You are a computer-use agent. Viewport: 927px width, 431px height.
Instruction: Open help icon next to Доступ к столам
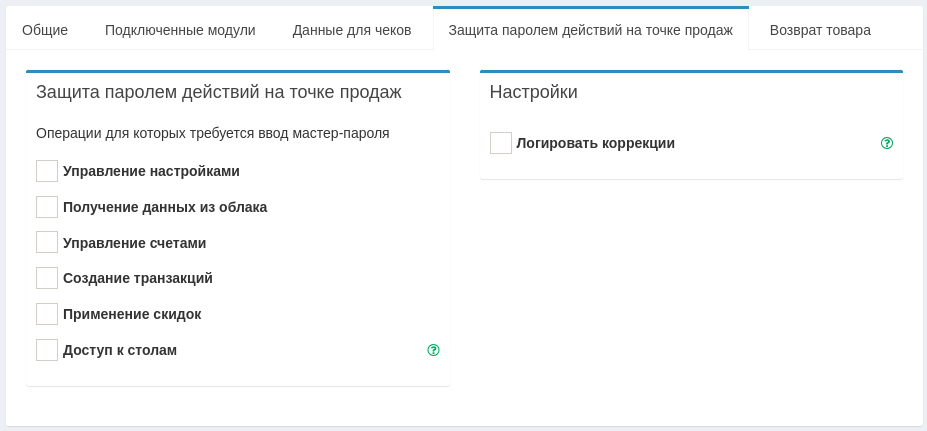pos(433,350)
